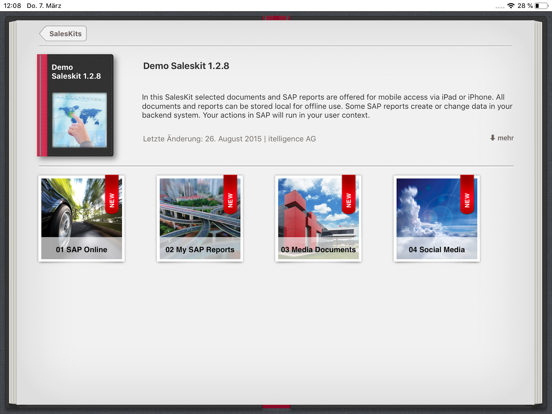Click the 'Demo Saleskit 1.2.8' heading
The width and height of the screenshot is (552, 414).
click(186, 66)
